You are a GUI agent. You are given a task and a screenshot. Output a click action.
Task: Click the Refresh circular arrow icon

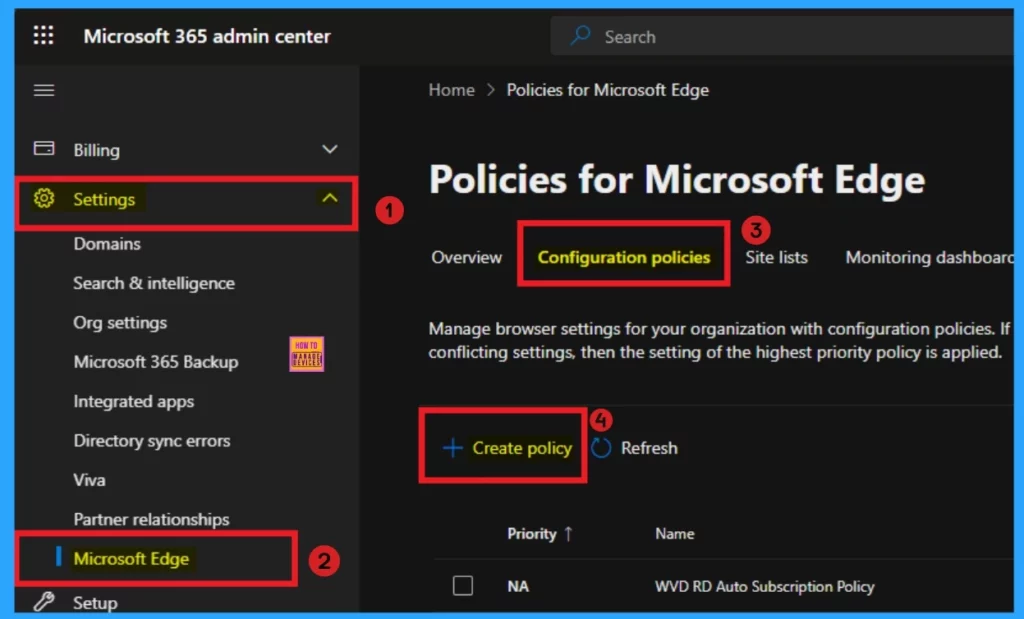(601, 448)
